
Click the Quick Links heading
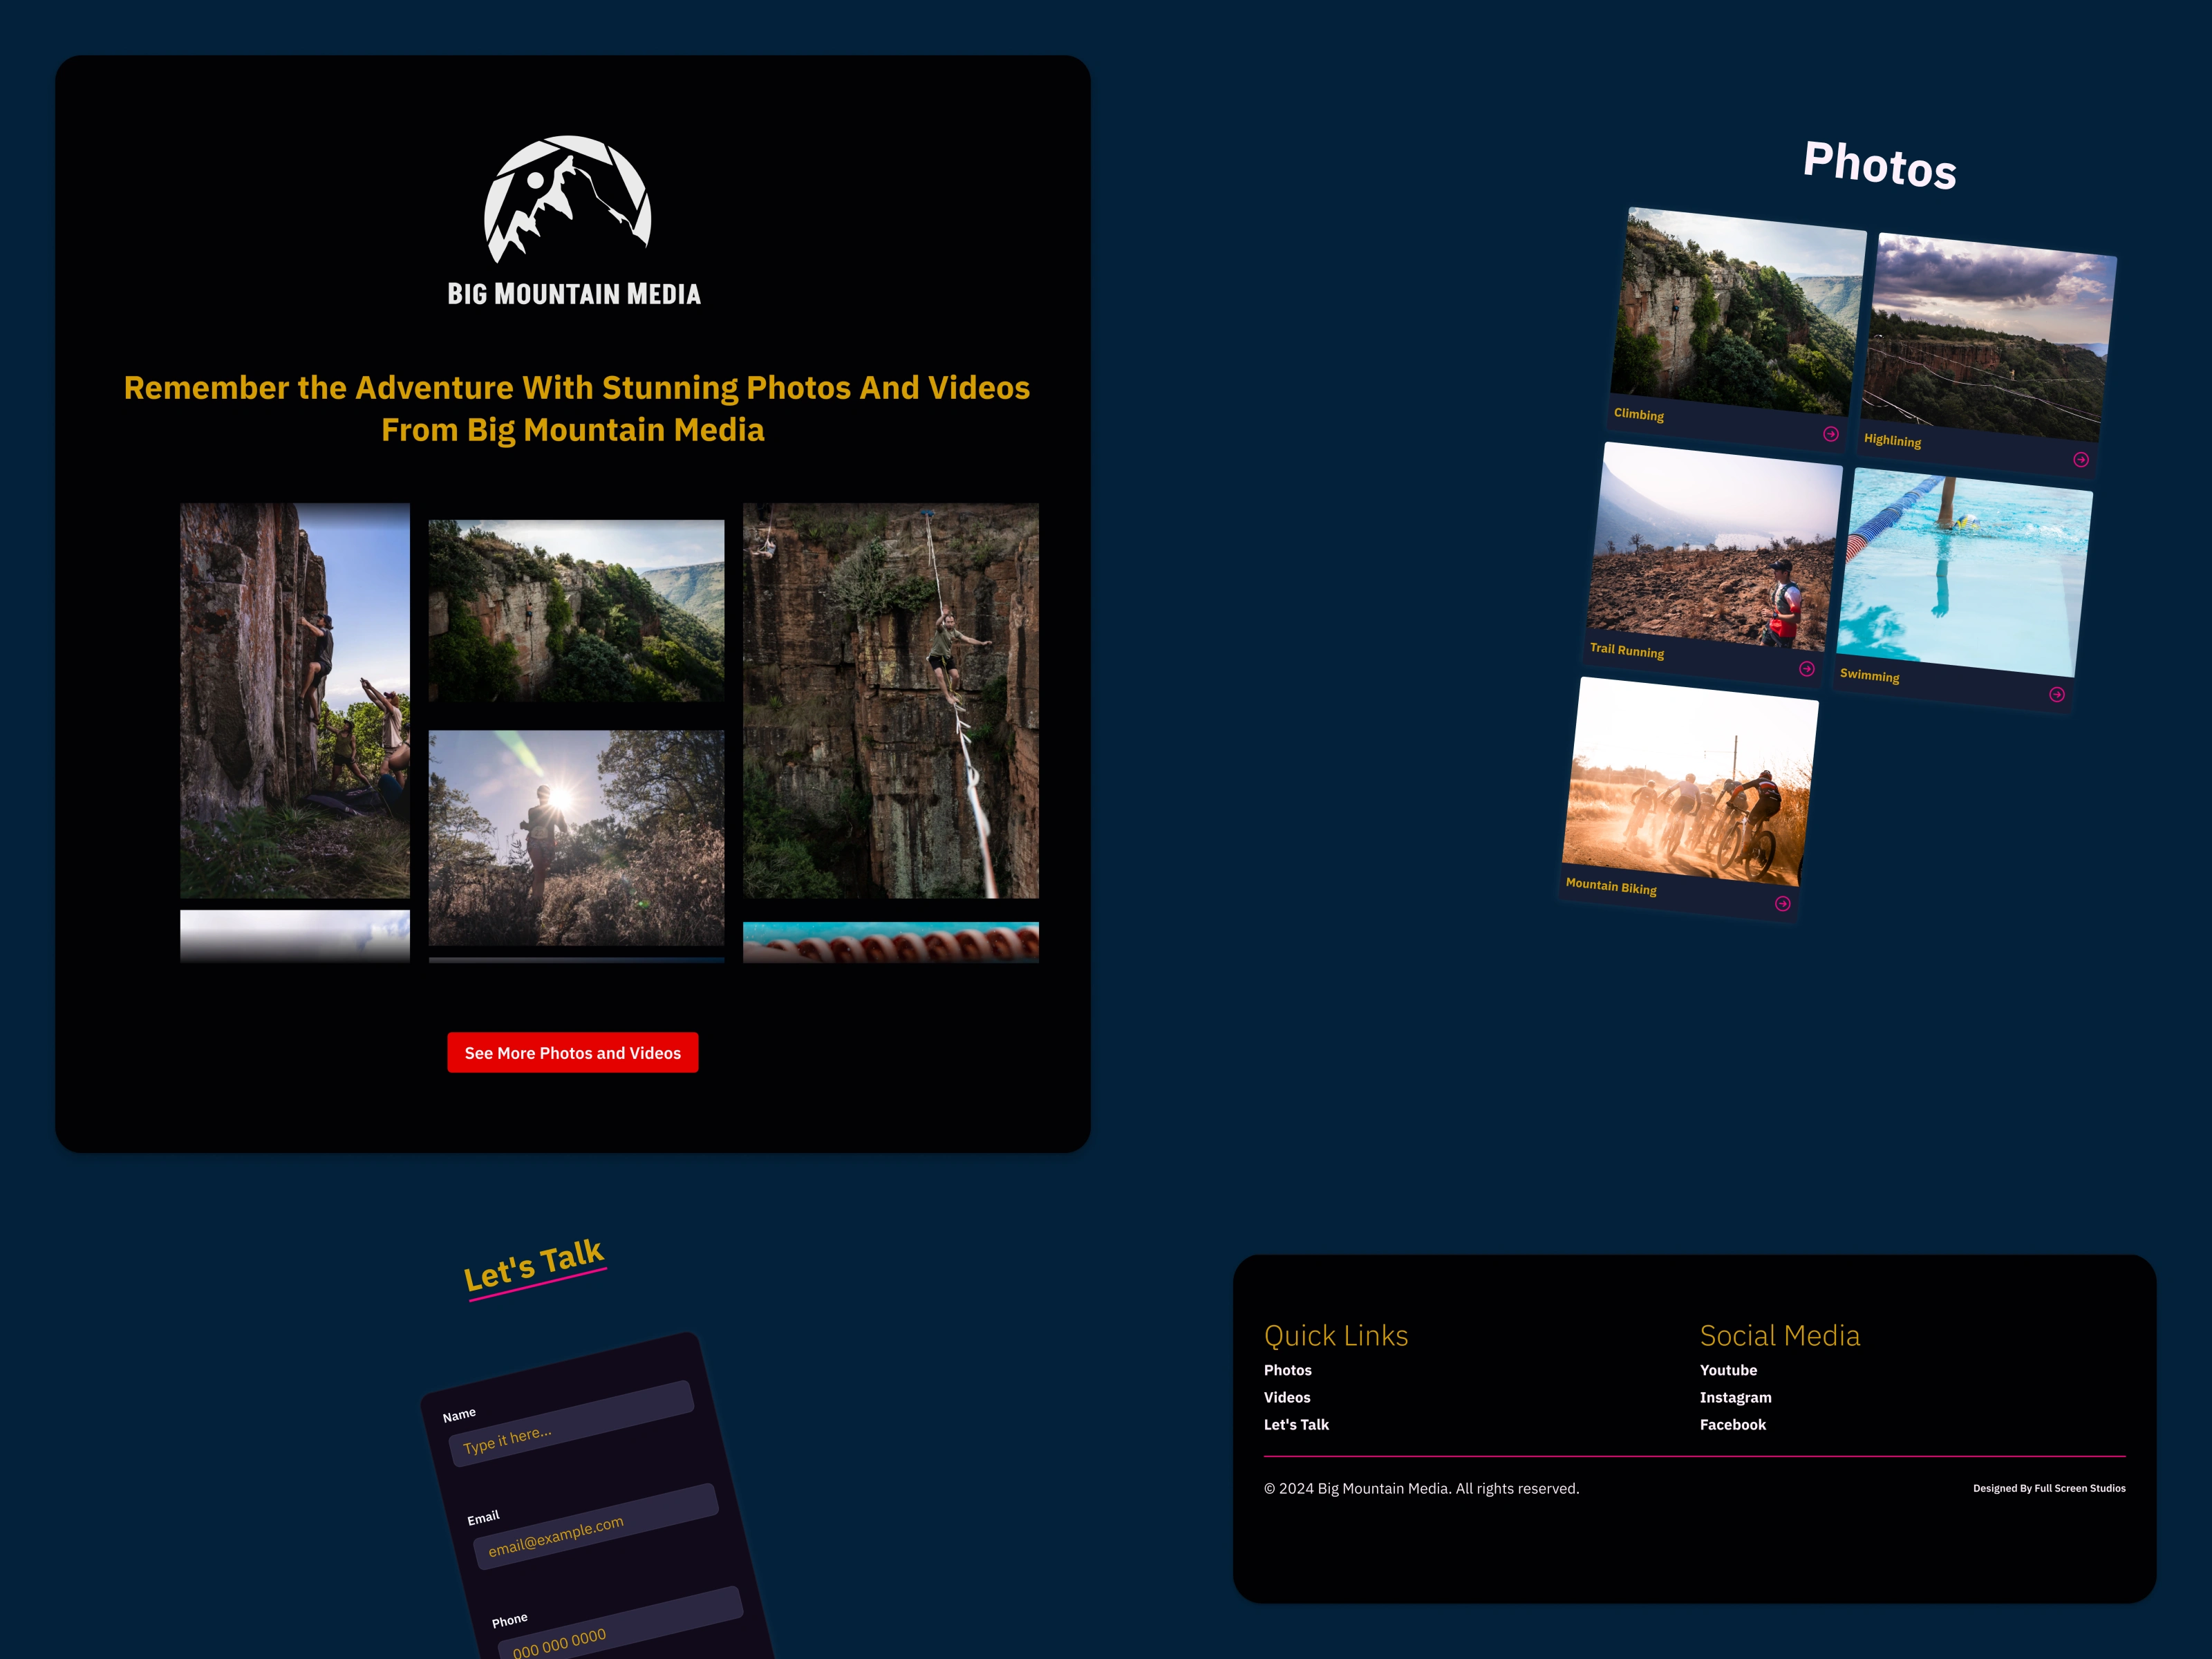(1336, 1336)
